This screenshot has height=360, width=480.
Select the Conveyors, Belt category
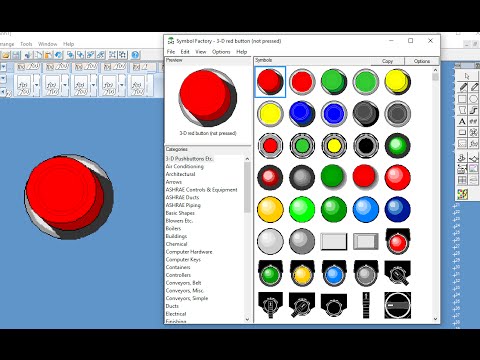[183, 283]
